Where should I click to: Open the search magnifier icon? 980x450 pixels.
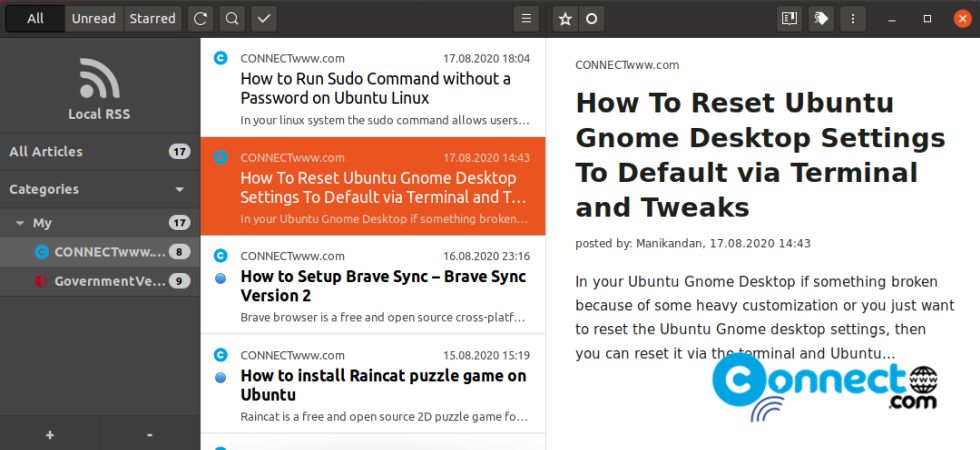pos(232,19)
